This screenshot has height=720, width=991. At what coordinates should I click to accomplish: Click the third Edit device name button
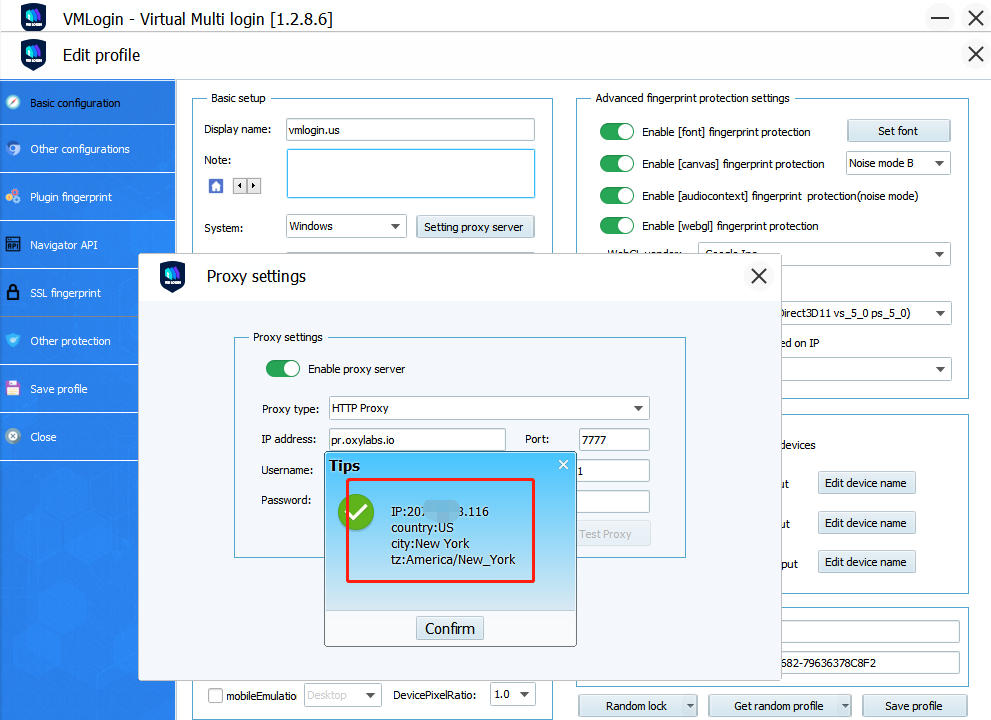click(x=866, y=561)
